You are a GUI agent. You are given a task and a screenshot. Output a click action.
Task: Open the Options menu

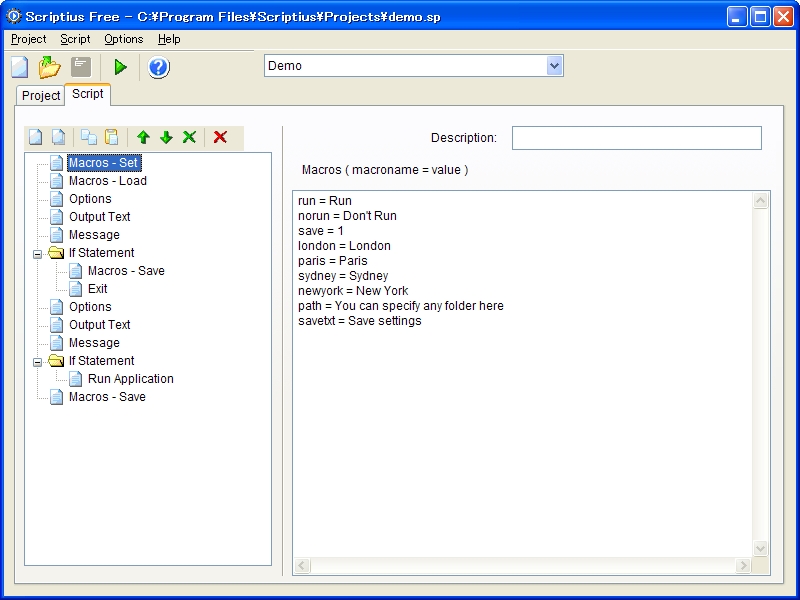click(123, 39)
